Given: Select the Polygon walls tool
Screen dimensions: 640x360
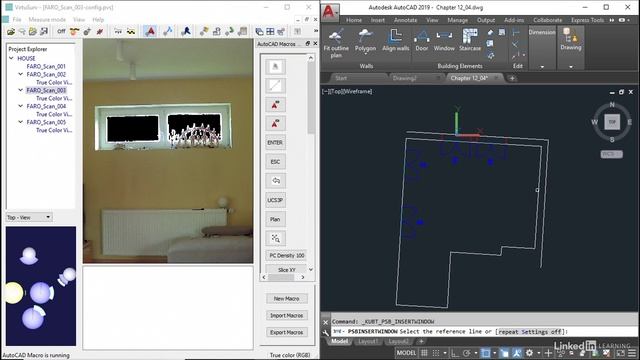Looking at the screenshot, I should [365, 41].
